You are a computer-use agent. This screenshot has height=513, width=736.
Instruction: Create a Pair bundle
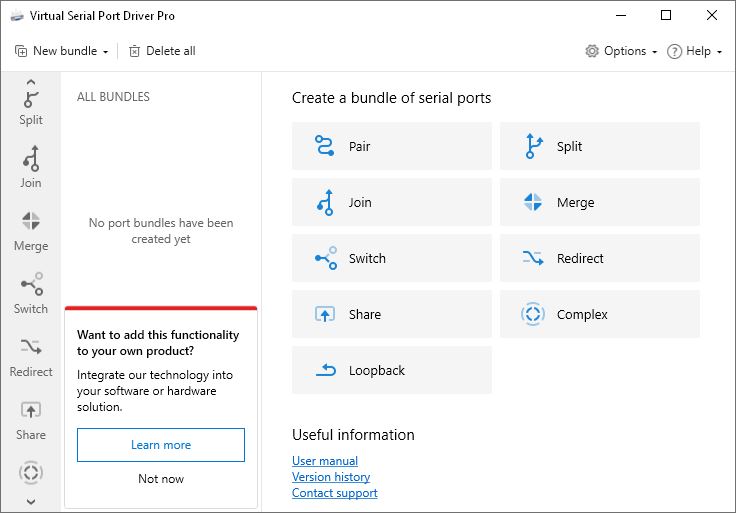point(392,146)
